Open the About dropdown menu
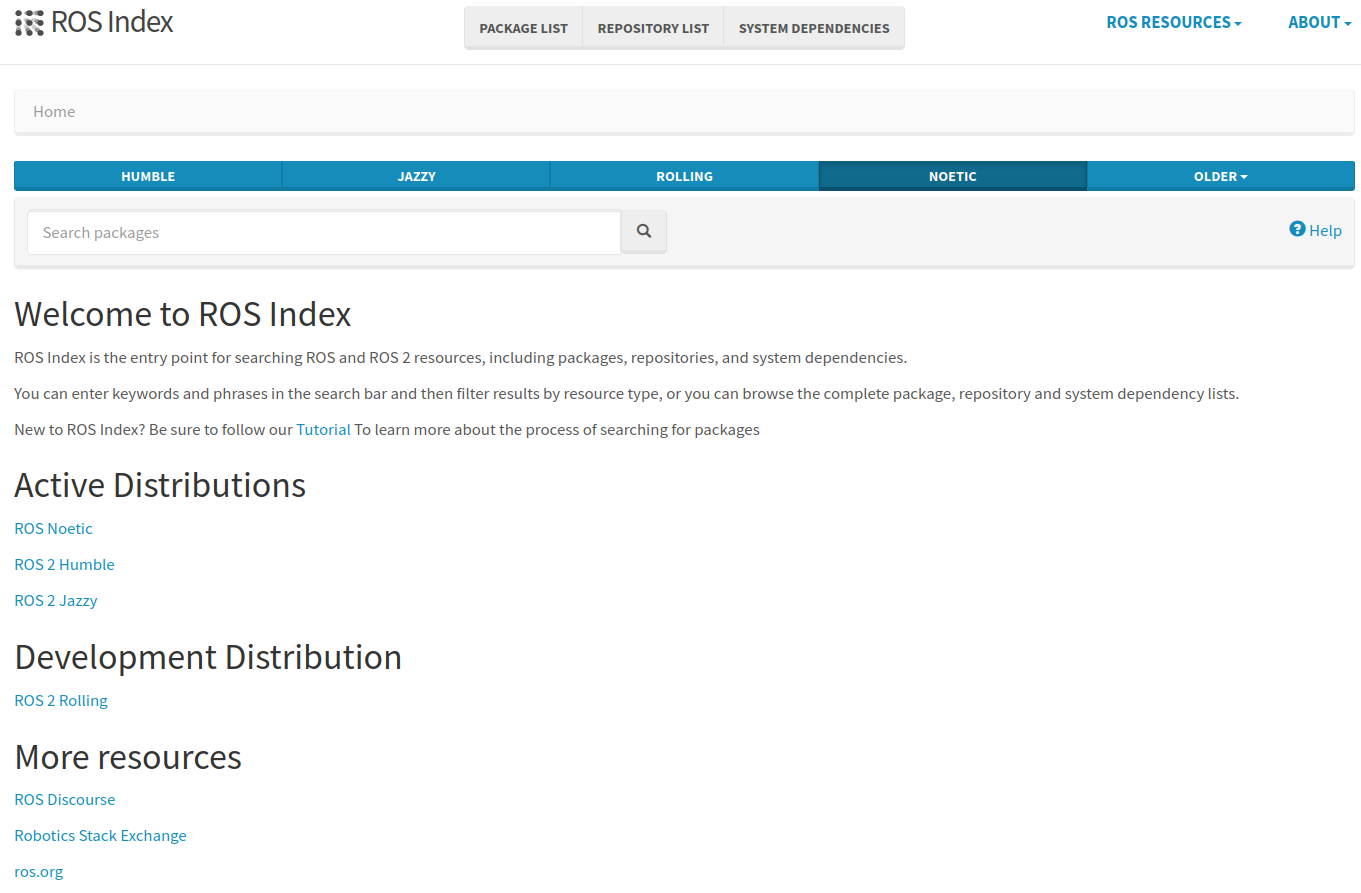 coord(1319,22)
